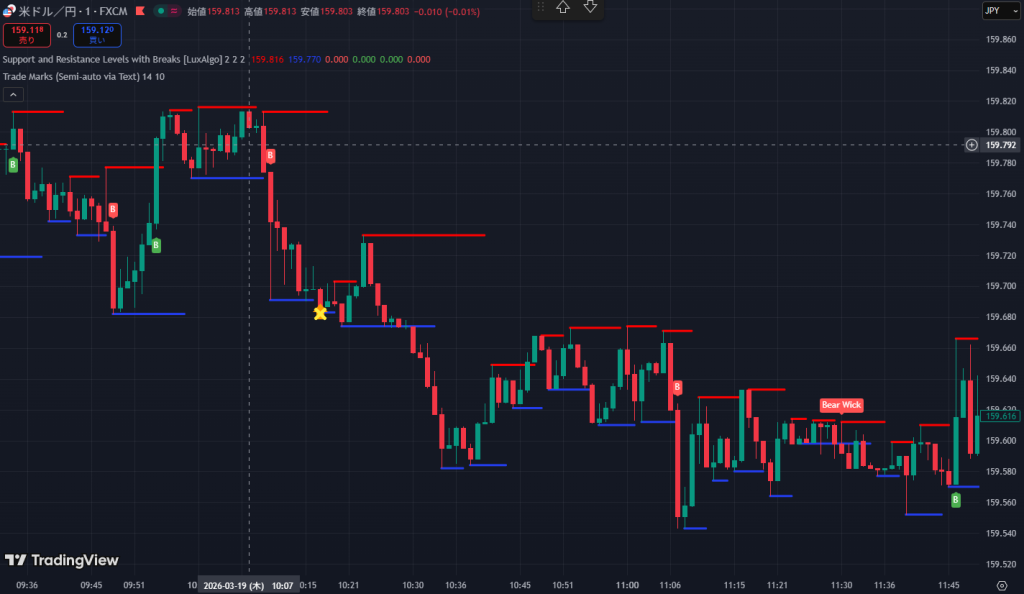1024x594 pixels.
Task: Click the floating toolbar drag handle
Action: coord(541,7)
